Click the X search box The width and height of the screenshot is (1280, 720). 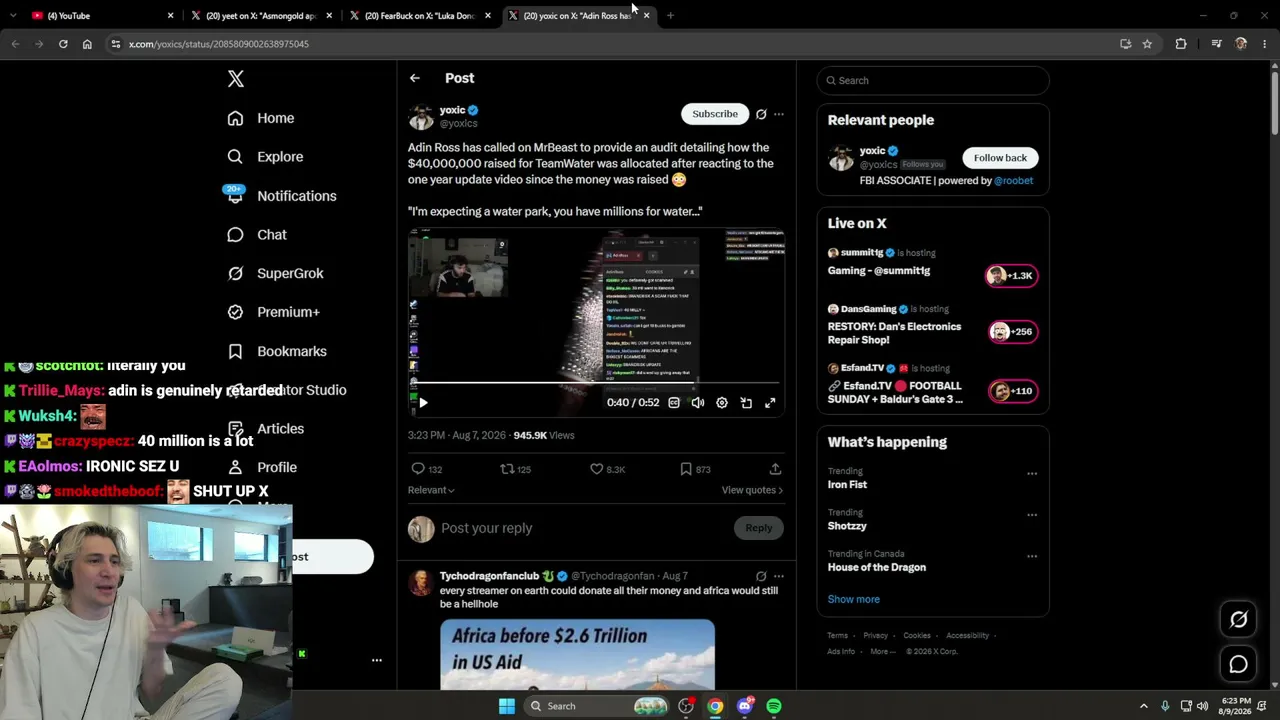tap(933, 80)
